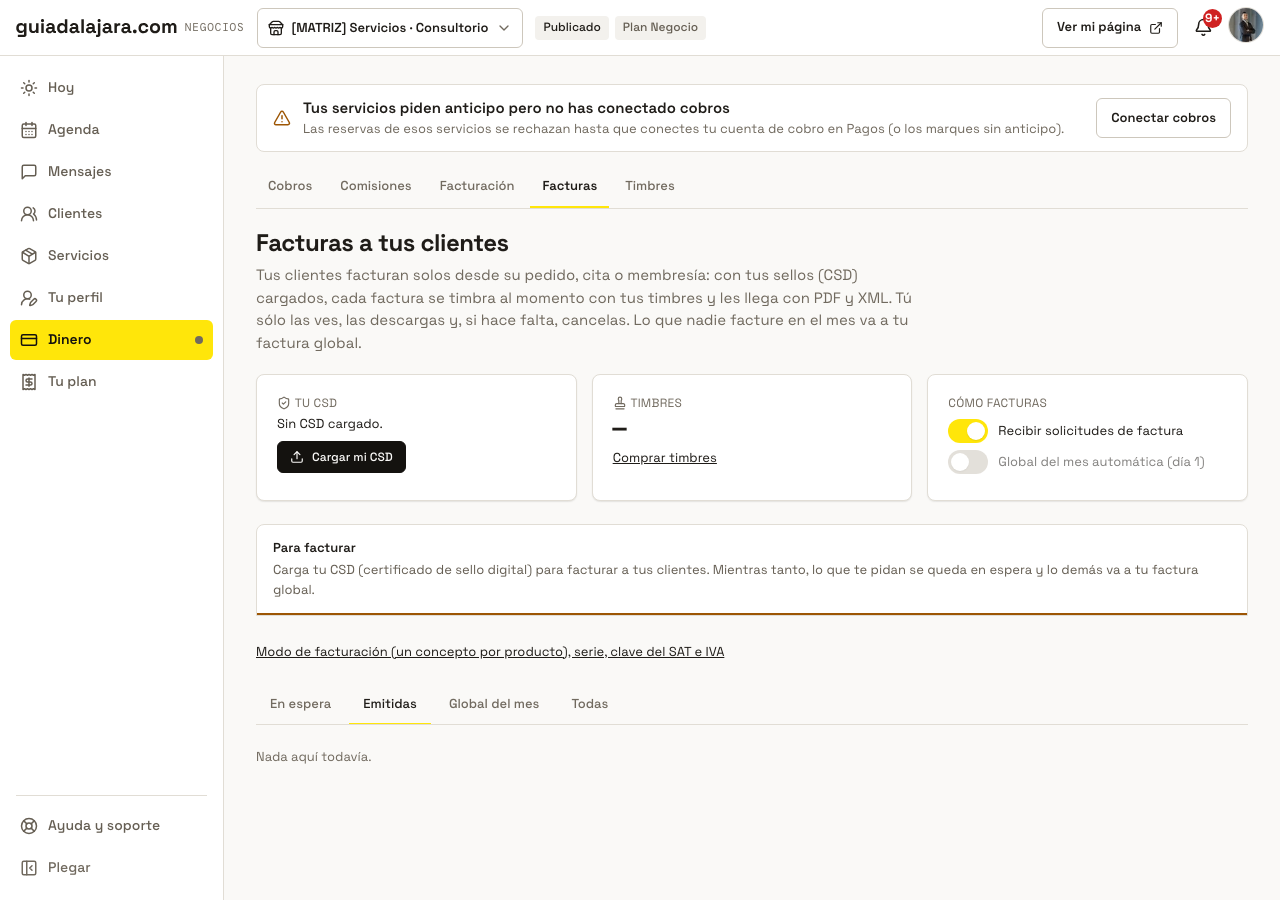Screen dimensions: 1280x900
Task: Click the 'Facturas a tus clientes' heading
Action: click(382, 243)
